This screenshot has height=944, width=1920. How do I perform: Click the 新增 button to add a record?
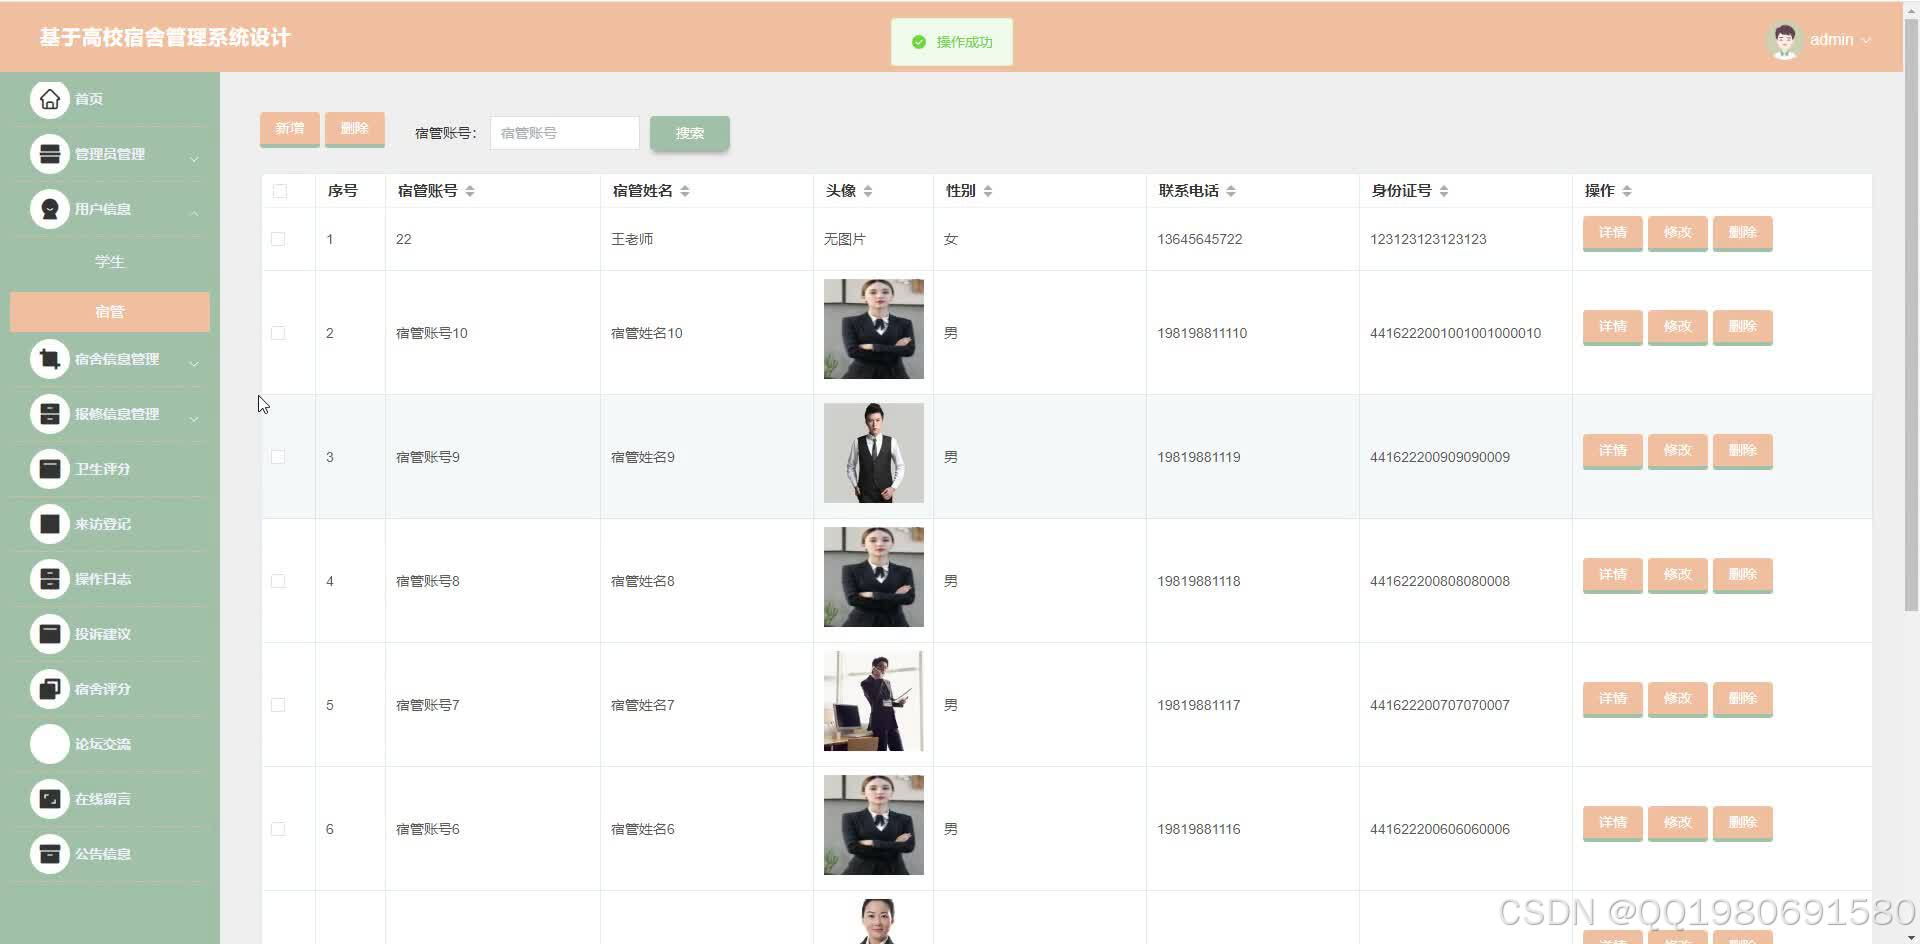click(289, 128)
